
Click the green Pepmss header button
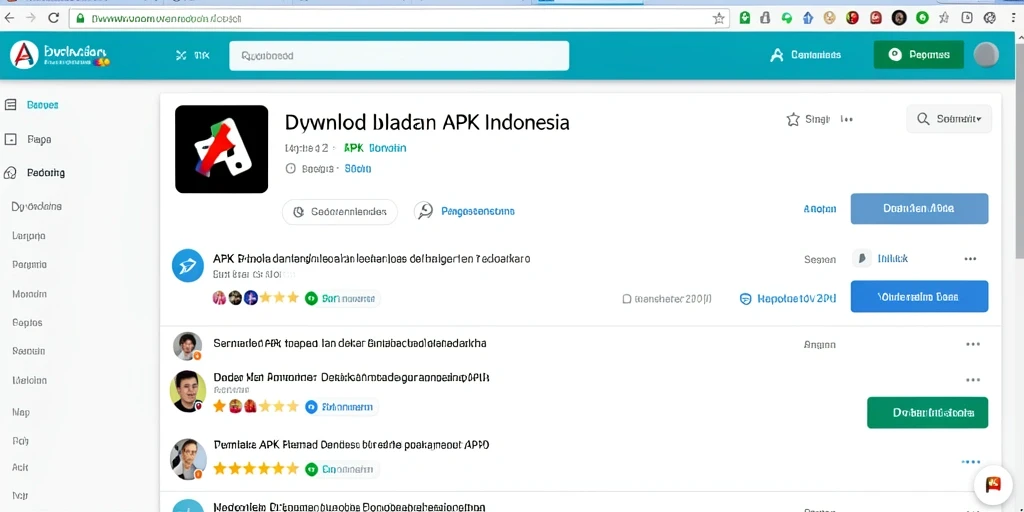(919, 55)
